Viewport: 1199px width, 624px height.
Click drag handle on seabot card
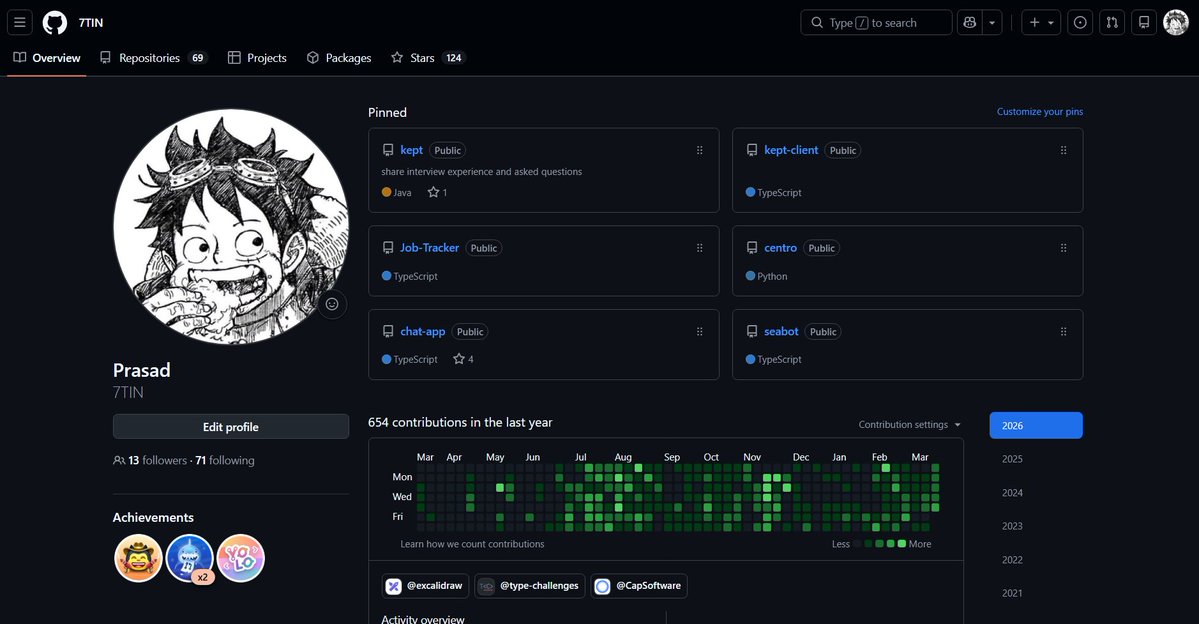[1064, 332]
